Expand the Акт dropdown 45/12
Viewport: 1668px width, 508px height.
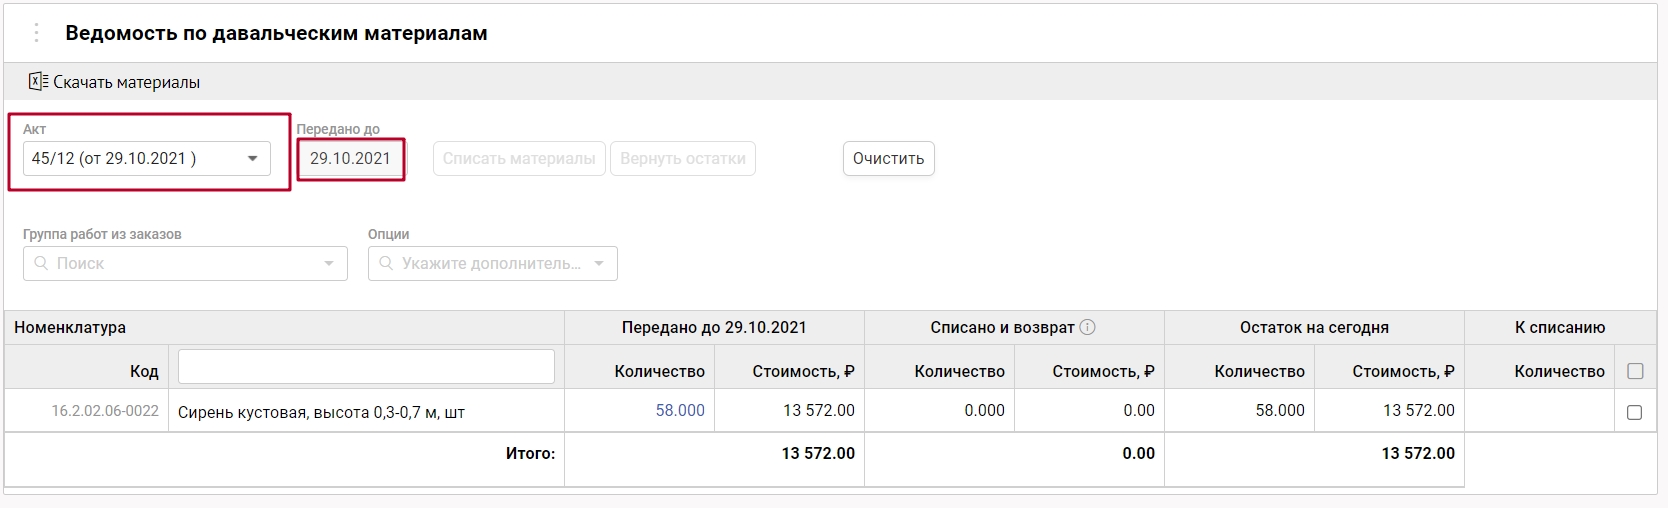click(x=252, y=158)
